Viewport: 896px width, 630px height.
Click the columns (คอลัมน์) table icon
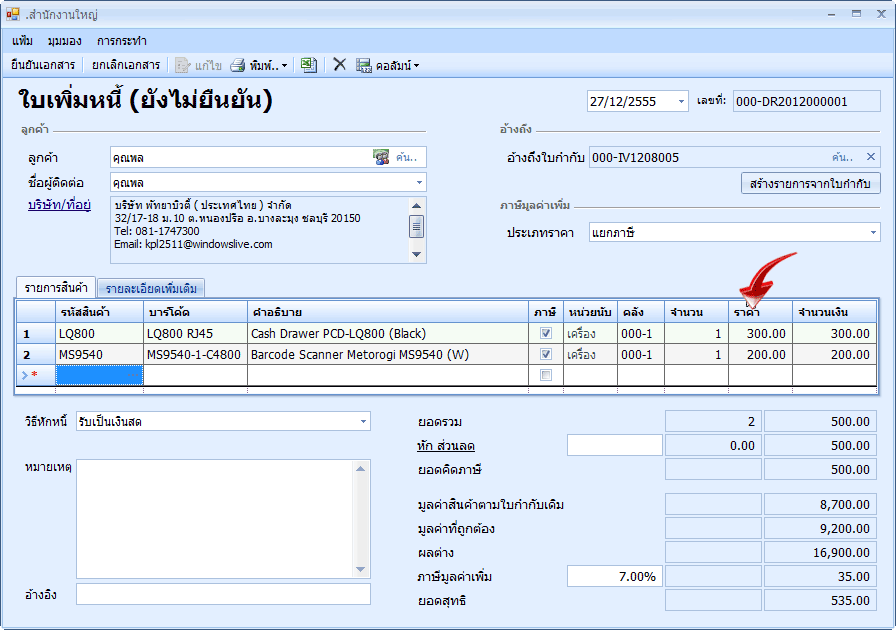tap(364, 65)
